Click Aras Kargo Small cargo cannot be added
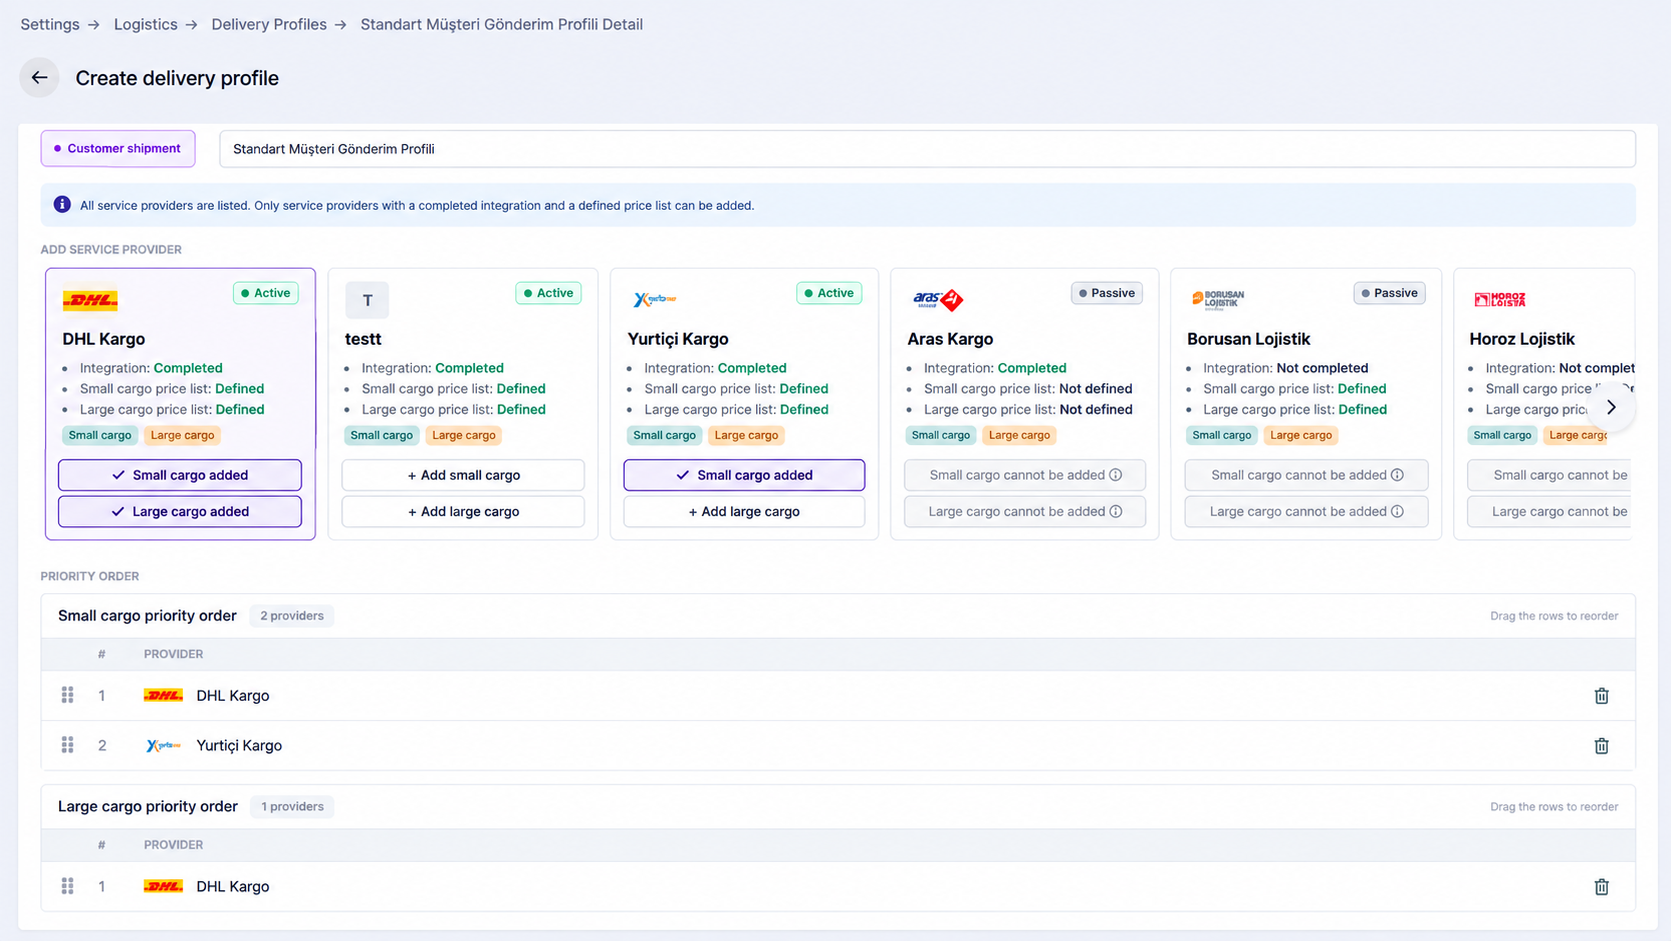This screenshot has height=941, width=1671. tap(1025, 475)
